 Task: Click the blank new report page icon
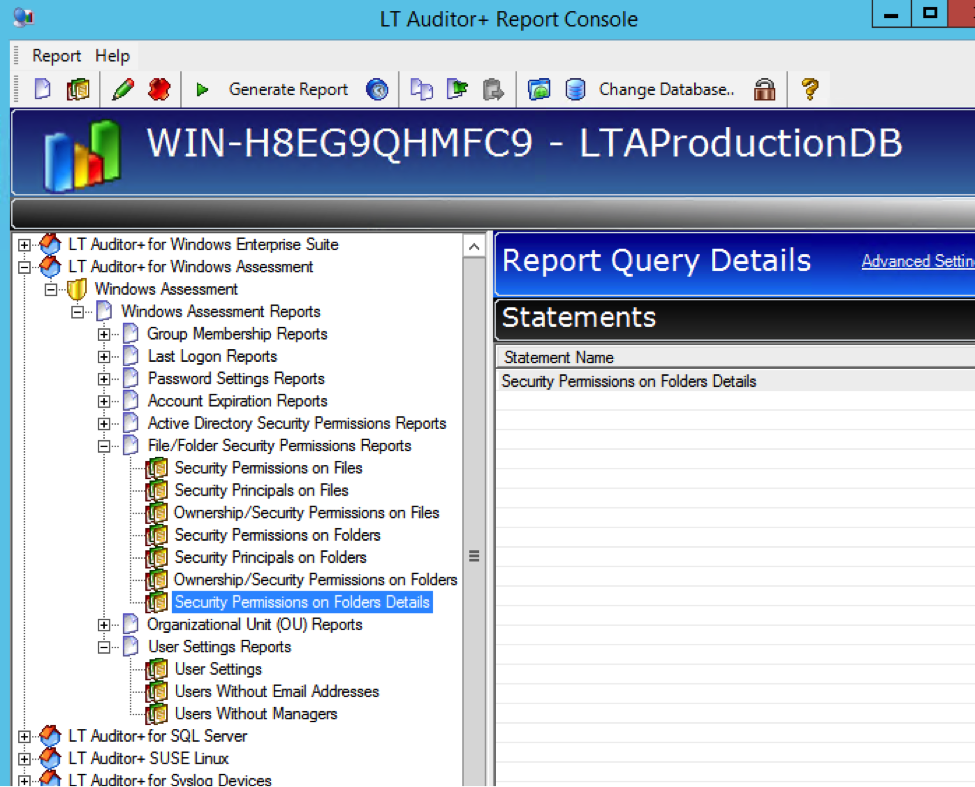pos(42,90)
